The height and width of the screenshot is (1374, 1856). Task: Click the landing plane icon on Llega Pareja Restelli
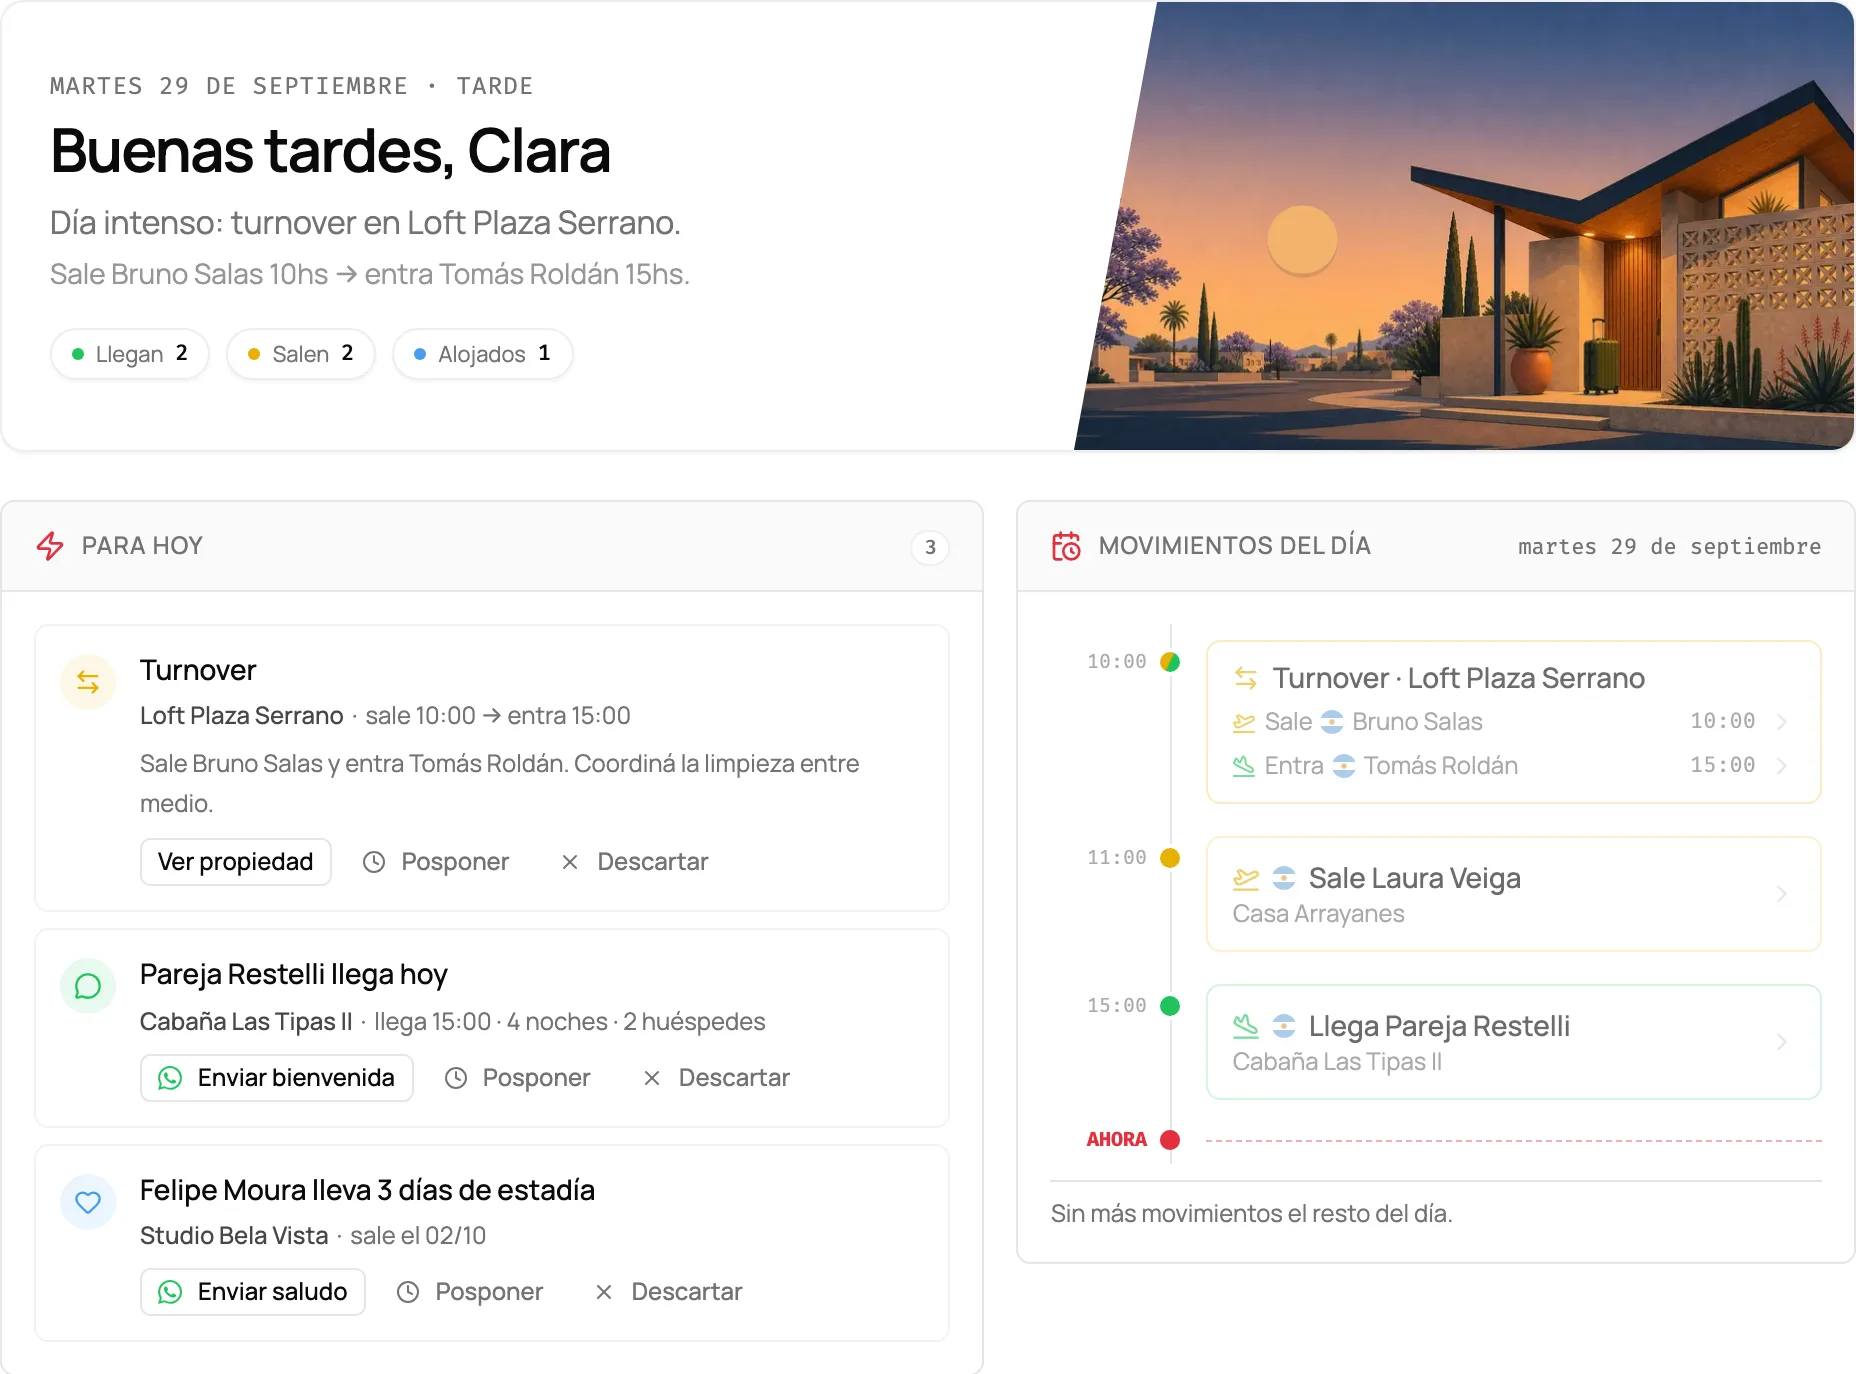[1246, 1026]
